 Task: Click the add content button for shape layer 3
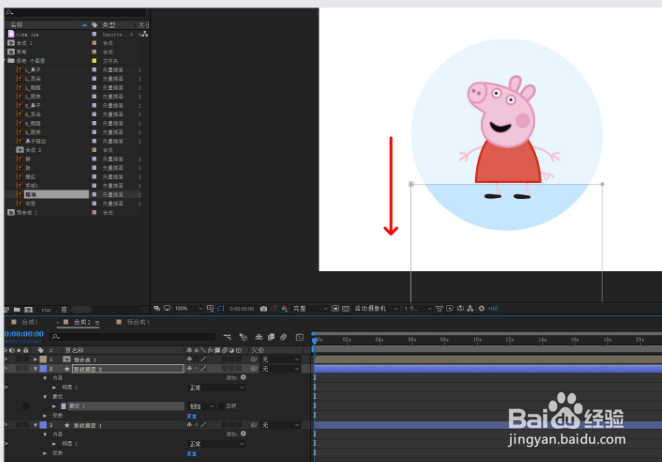243,434
